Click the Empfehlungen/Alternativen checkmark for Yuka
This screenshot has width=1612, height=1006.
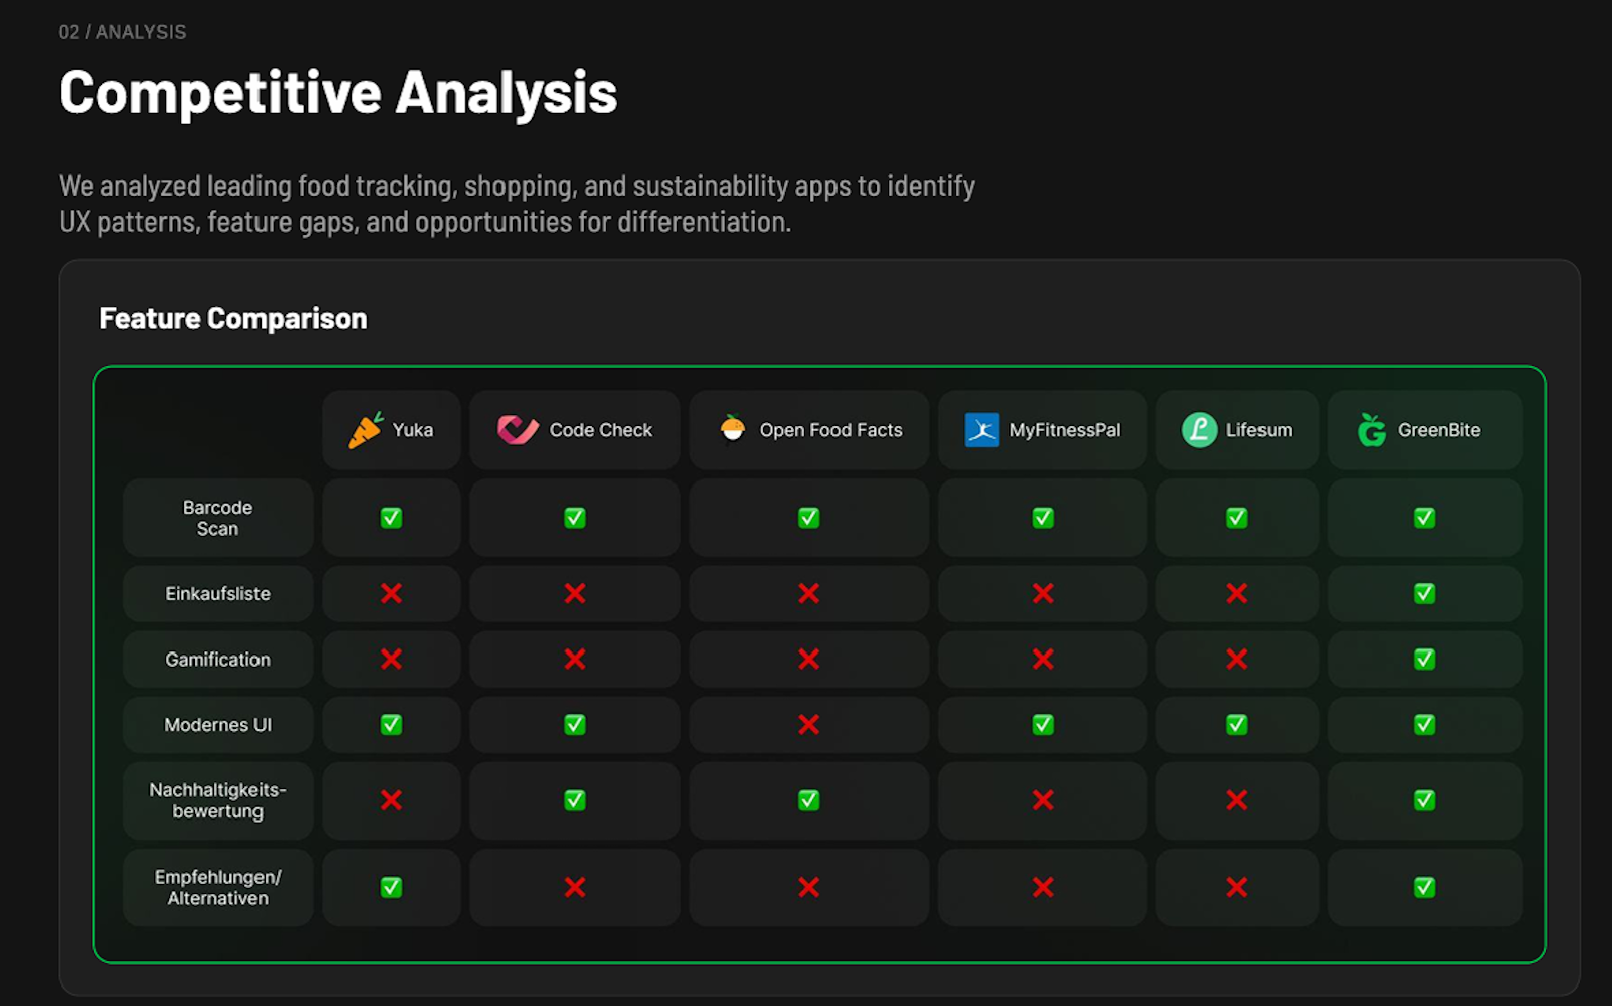point(392,887)
